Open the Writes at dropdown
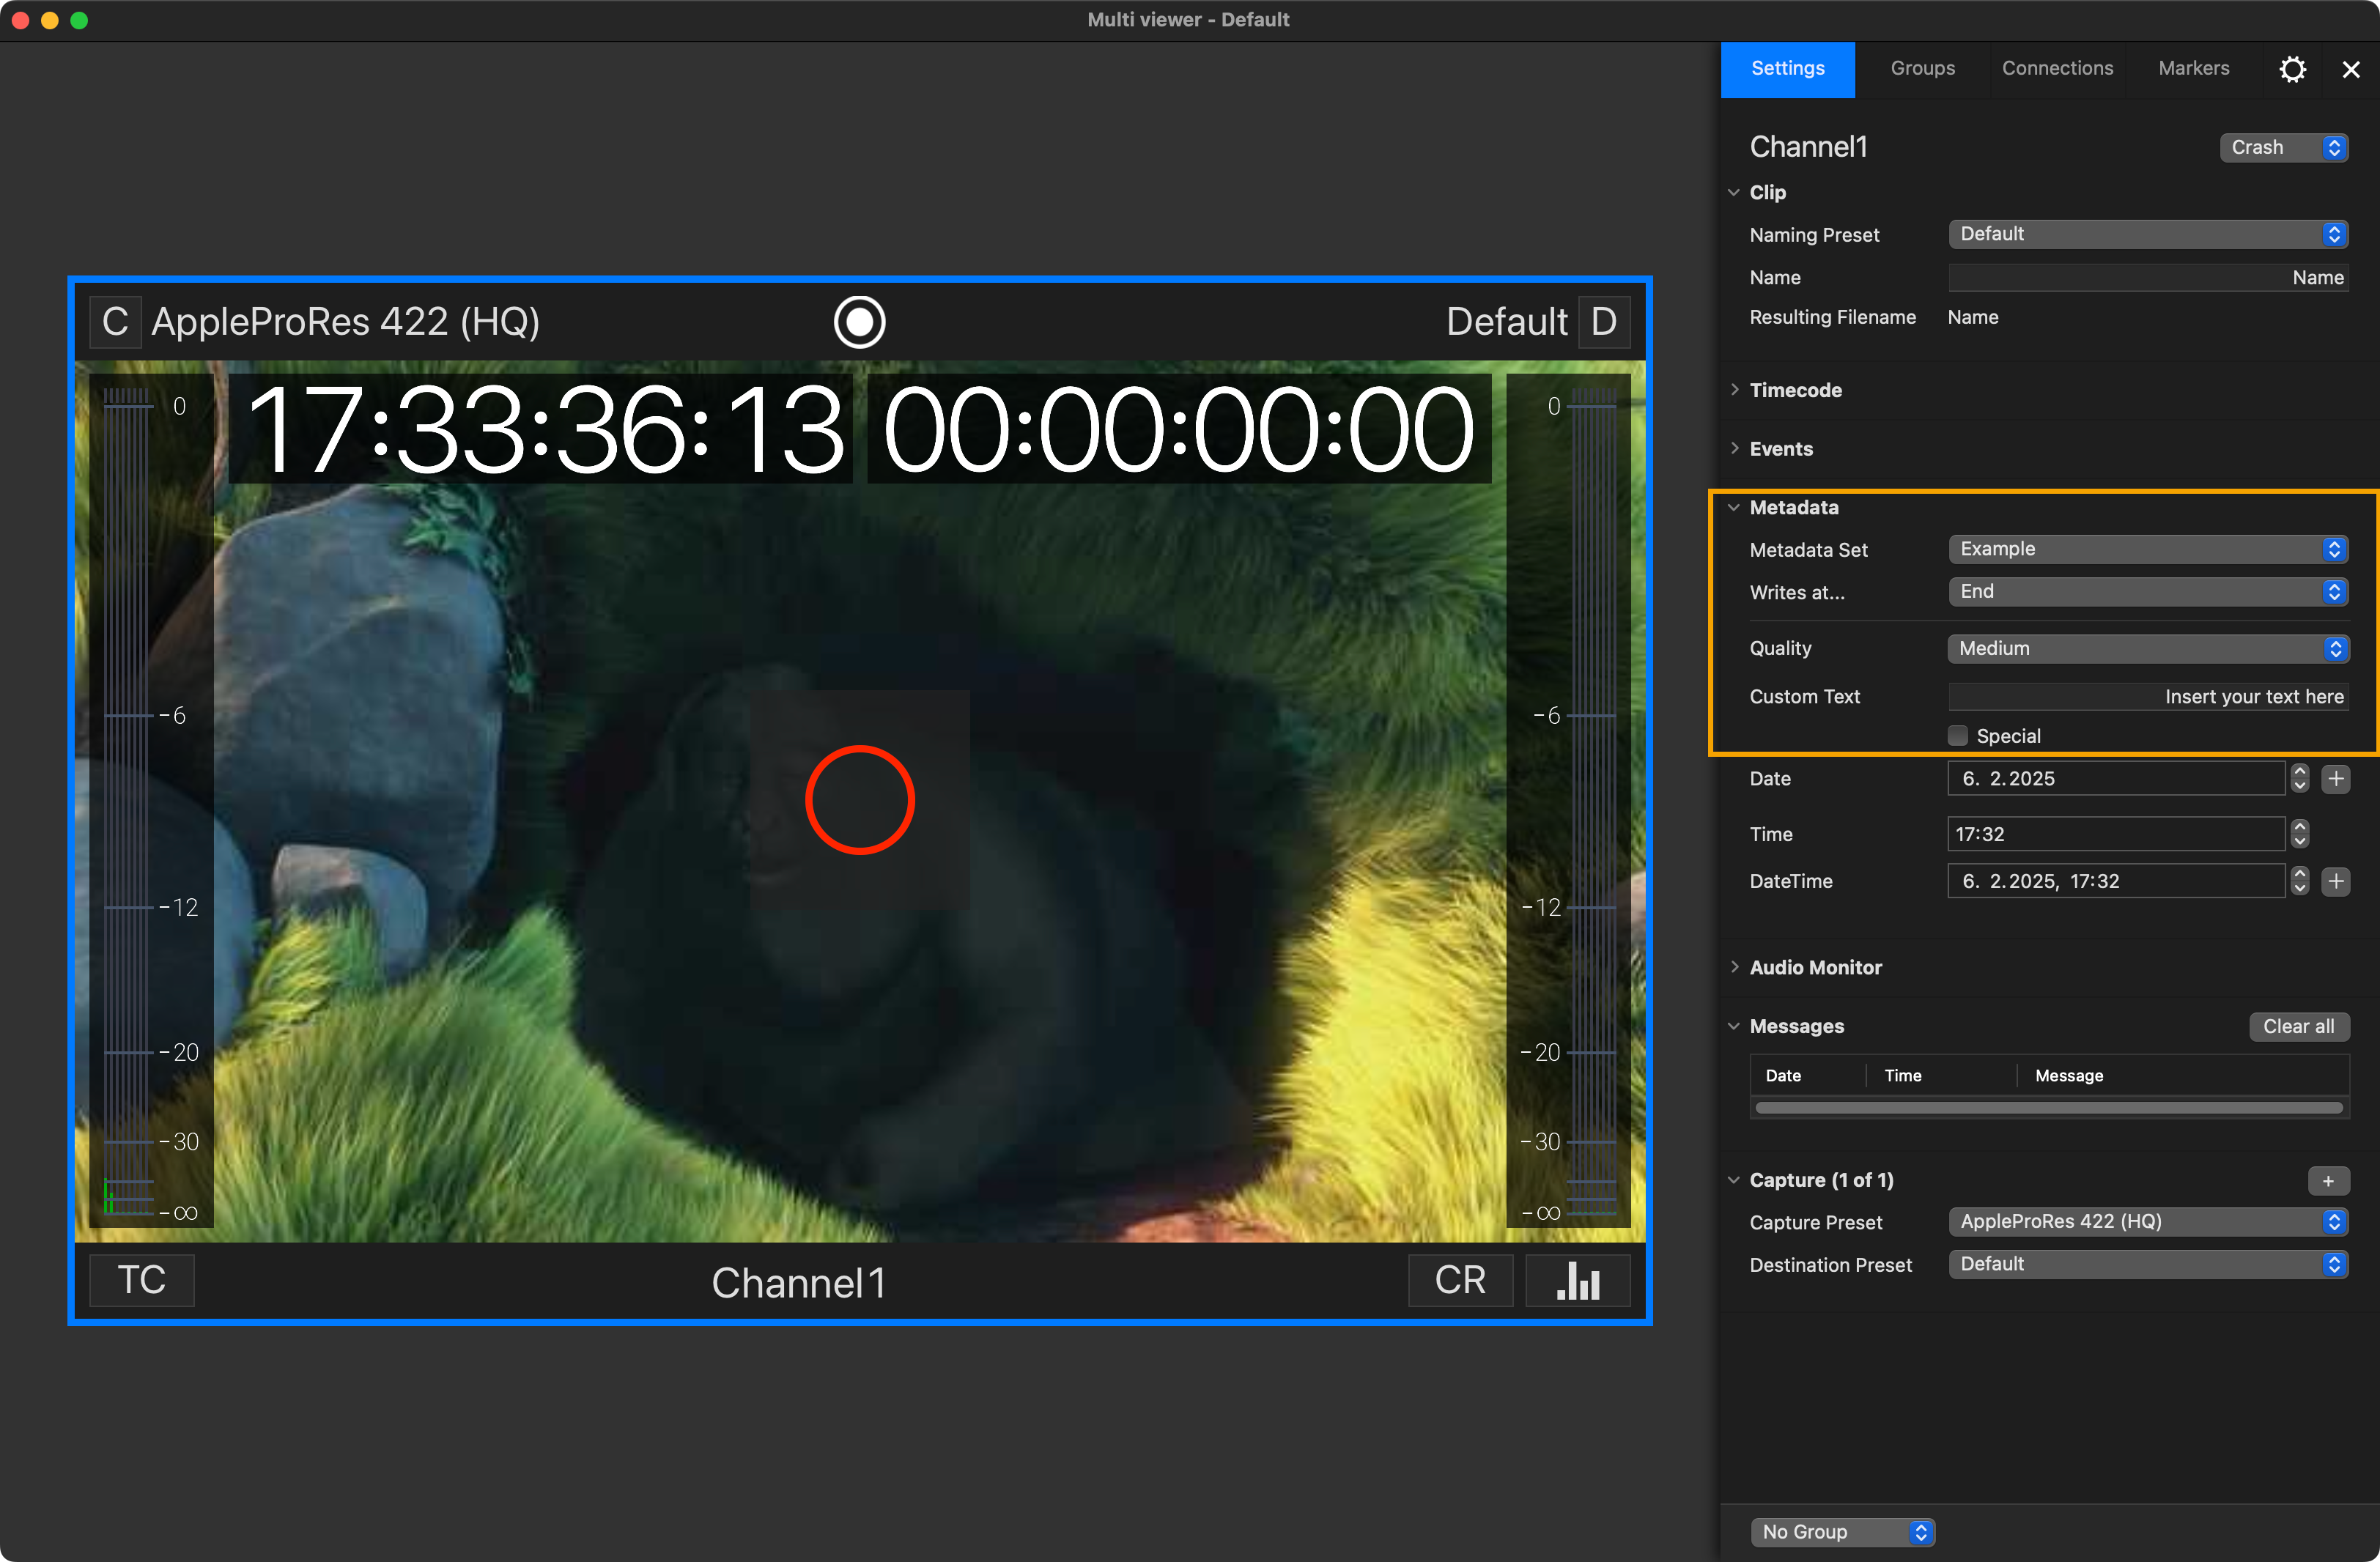 pos(2148,592)
